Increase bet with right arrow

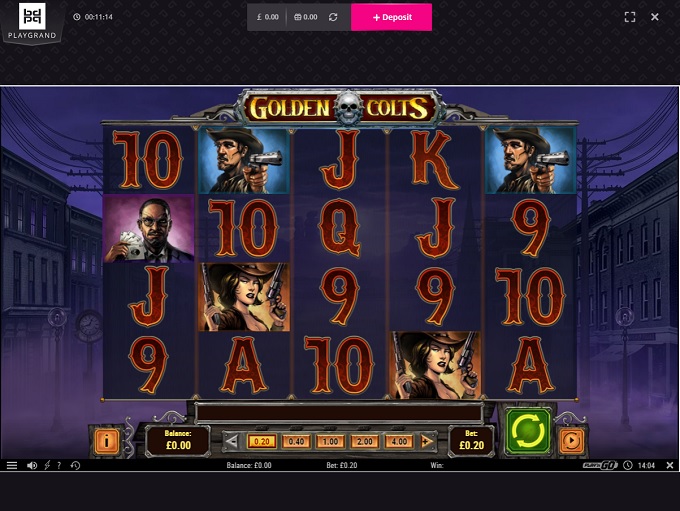426,442
